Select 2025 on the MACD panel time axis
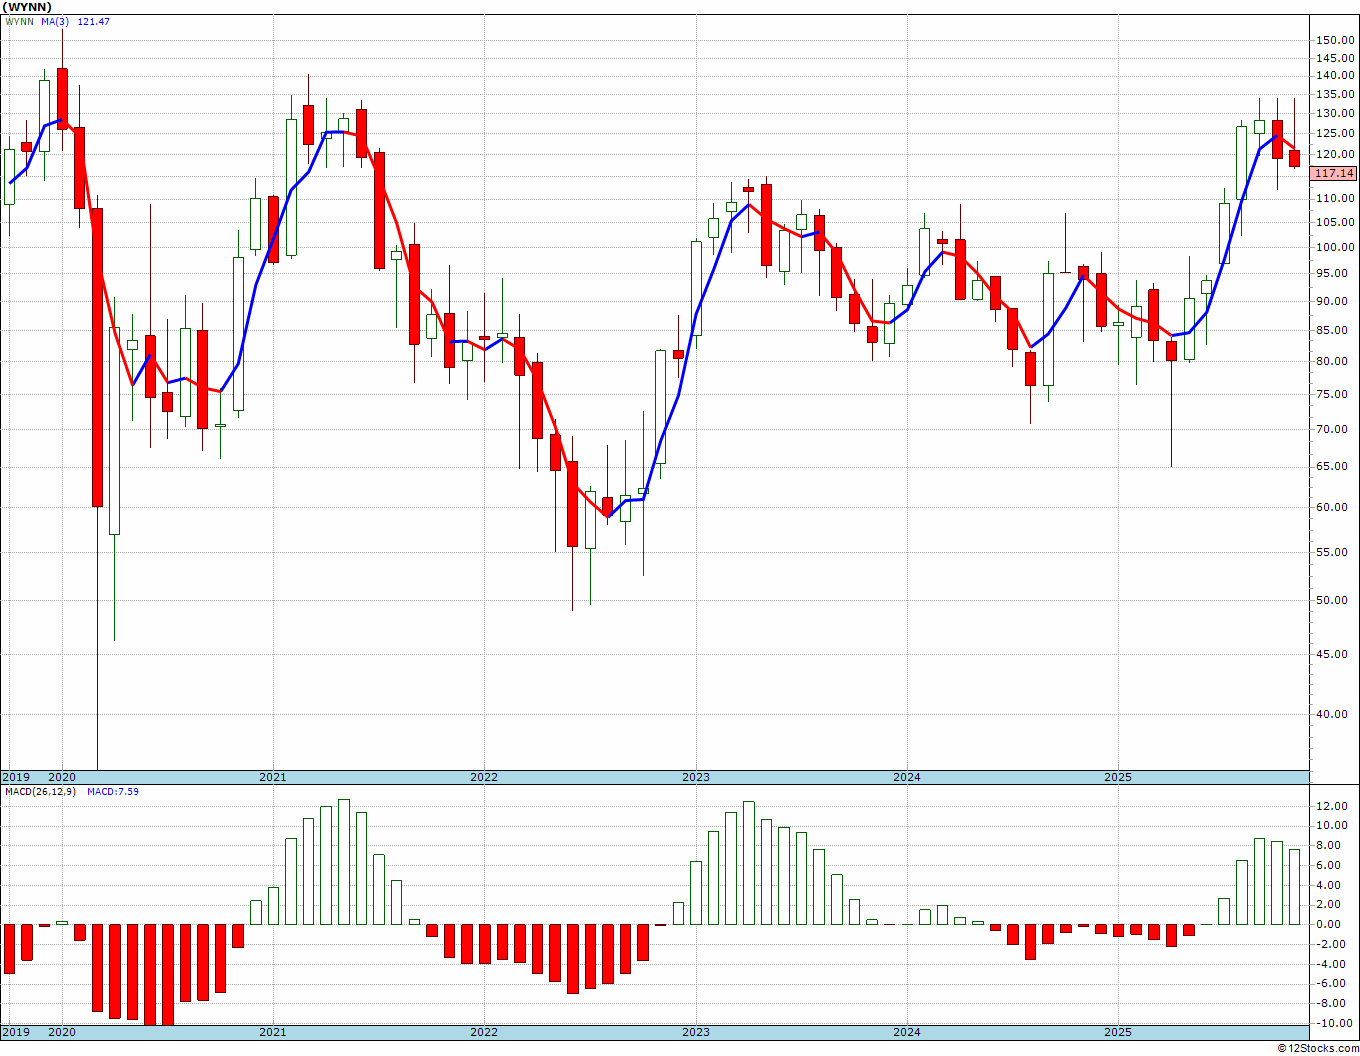The image size is (1360, 1056). tap(1118, 1032)
